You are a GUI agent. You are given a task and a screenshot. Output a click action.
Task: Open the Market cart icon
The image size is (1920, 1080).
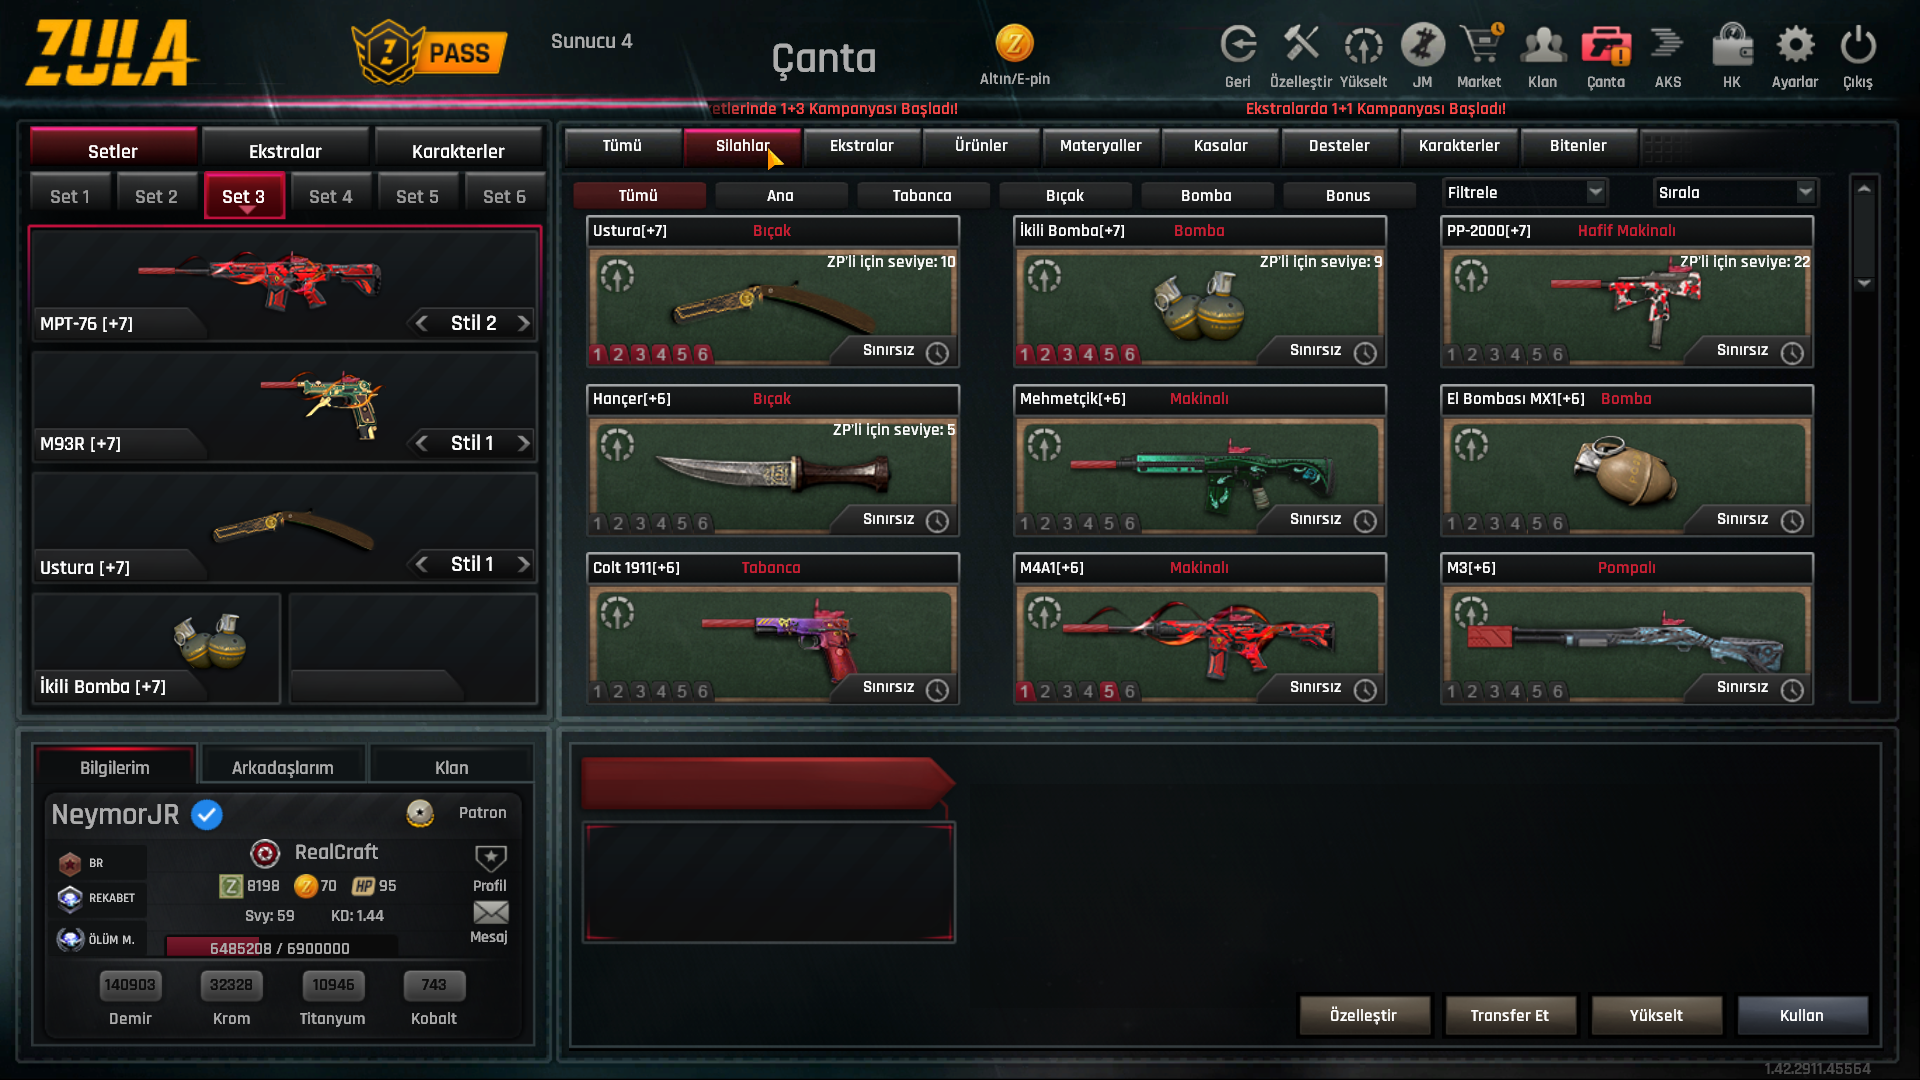point(1480,45)
